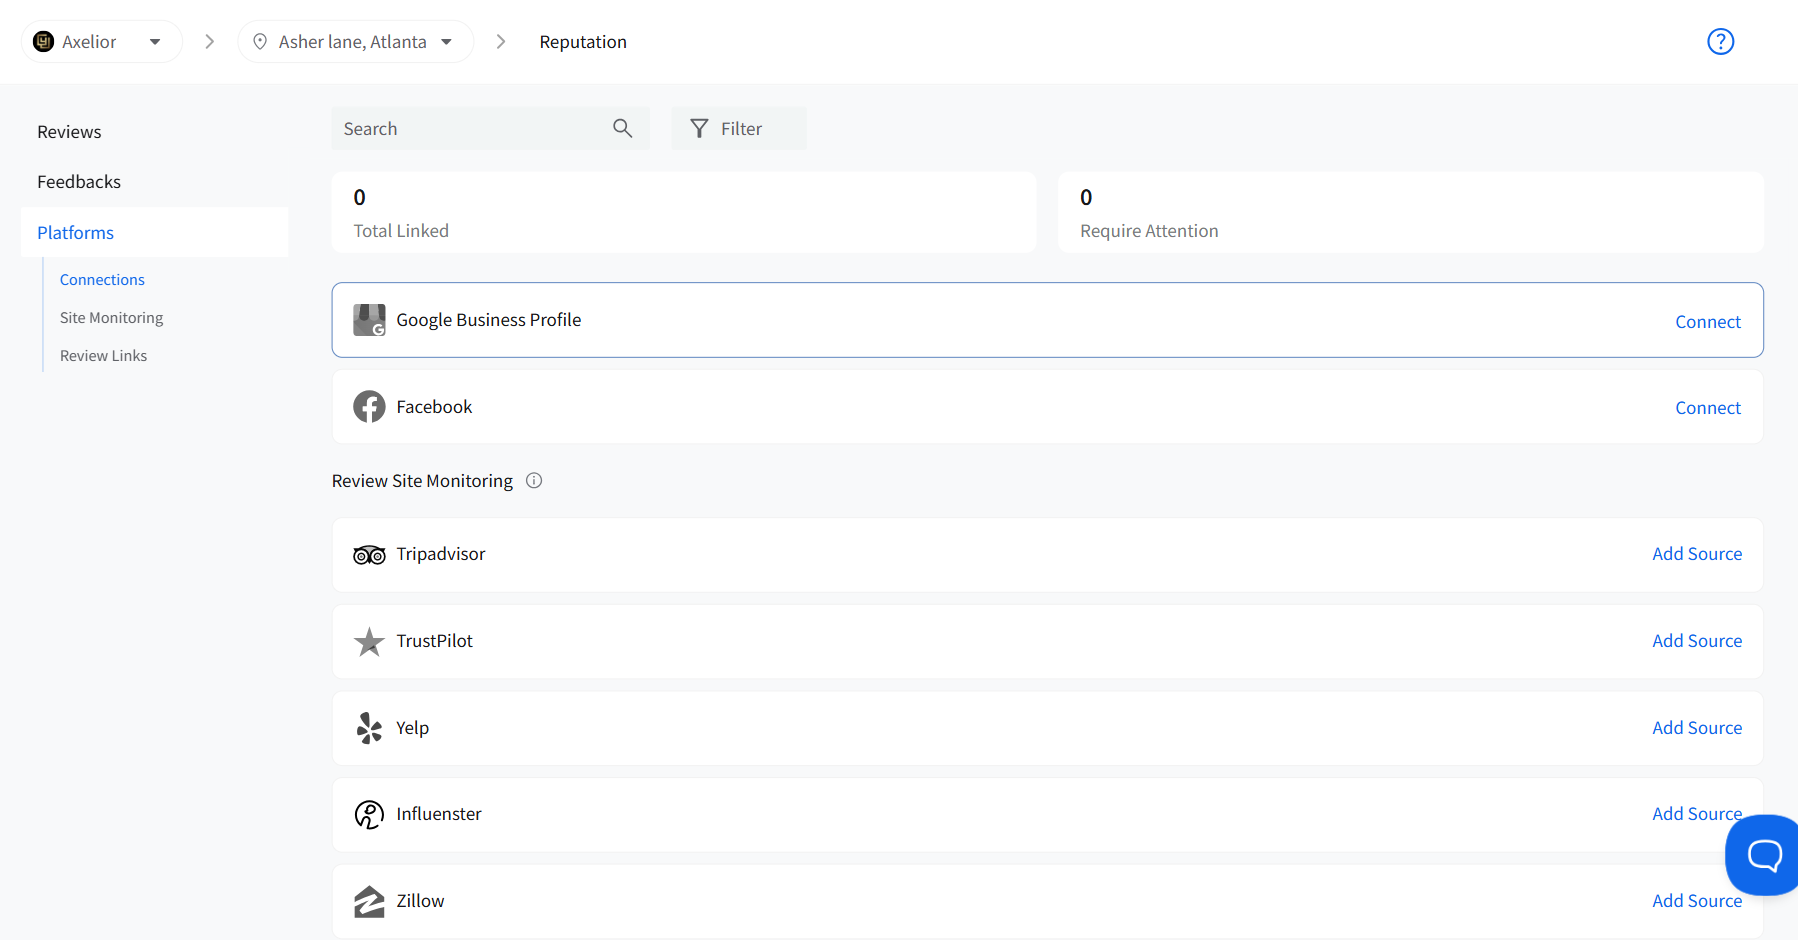
Task: Open Review Links sub-item
Action: click(103, 356)
